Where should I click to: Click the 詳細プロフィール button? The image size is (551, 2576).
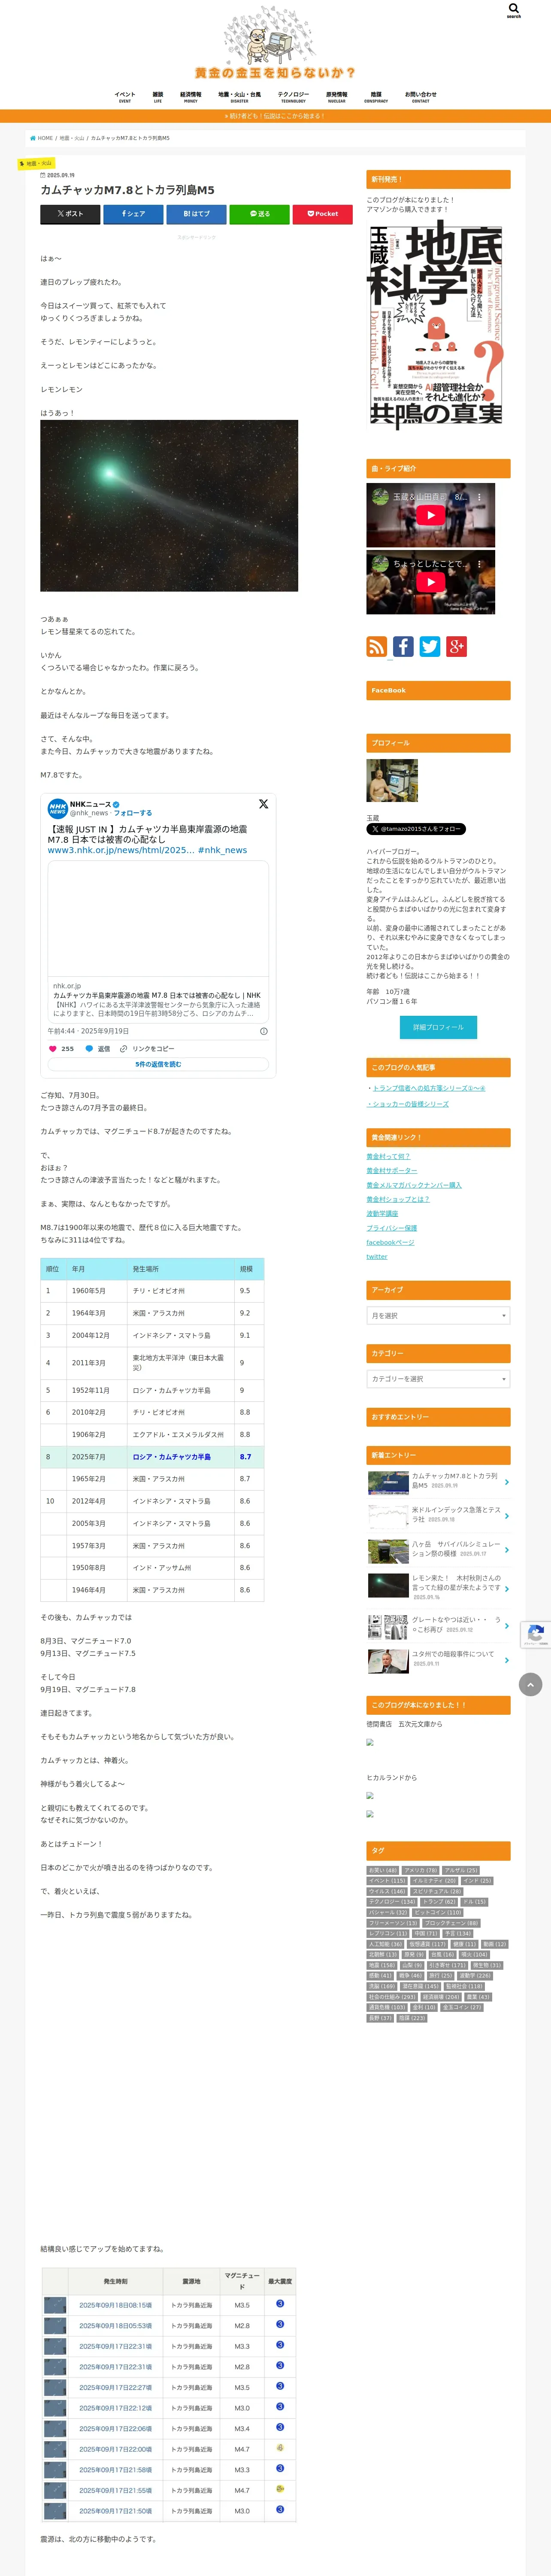click(438, 1027)
